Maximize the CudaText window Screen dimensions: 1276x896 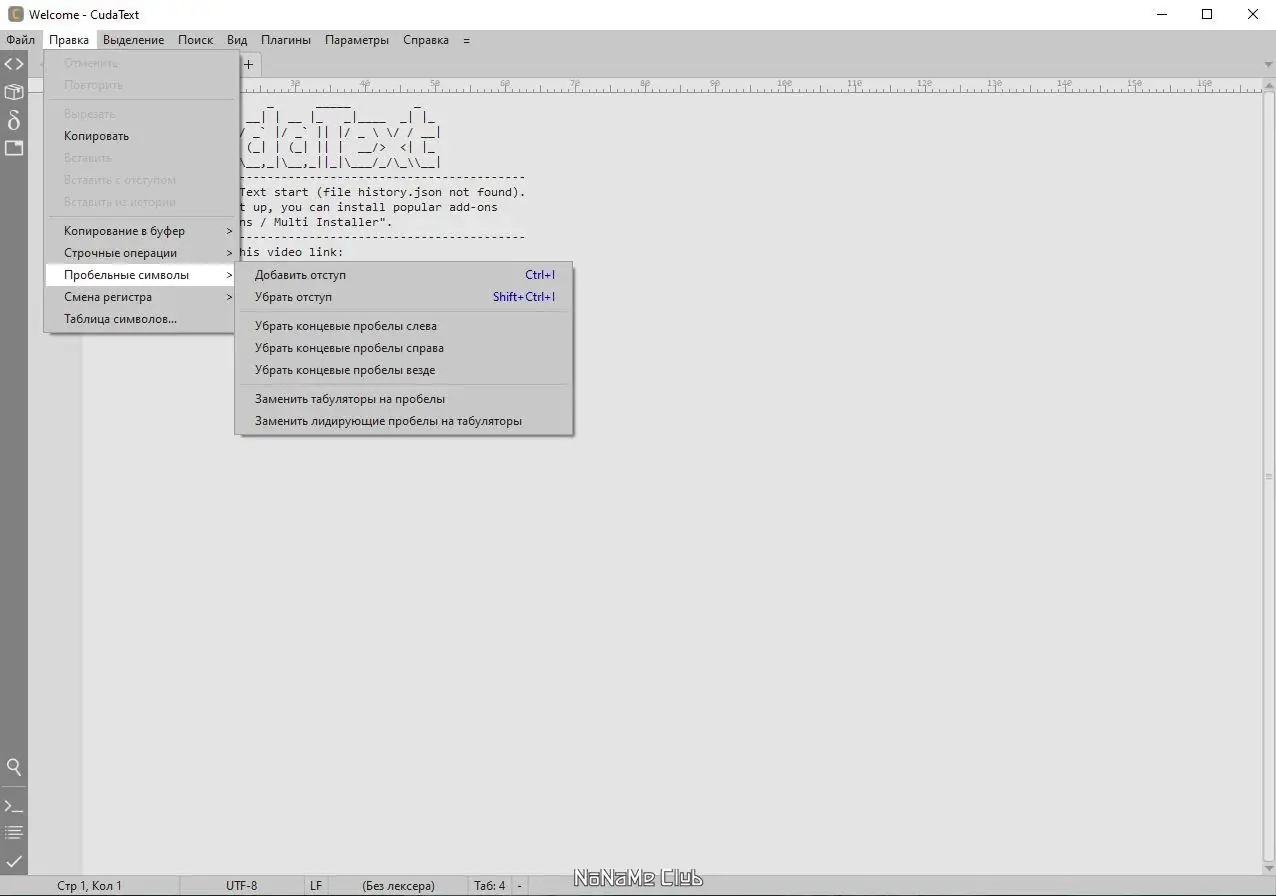[1207, 14]
